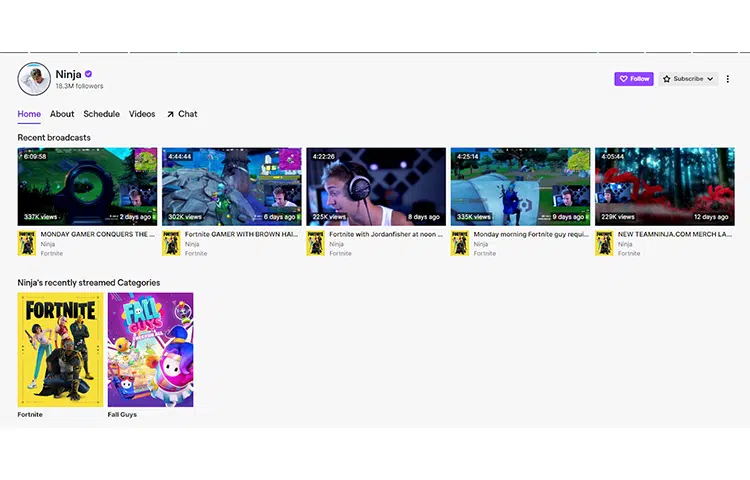750x480 pixels.
Task: Click the arrow icon beside Chat
Action: click(x=170, y=115)
